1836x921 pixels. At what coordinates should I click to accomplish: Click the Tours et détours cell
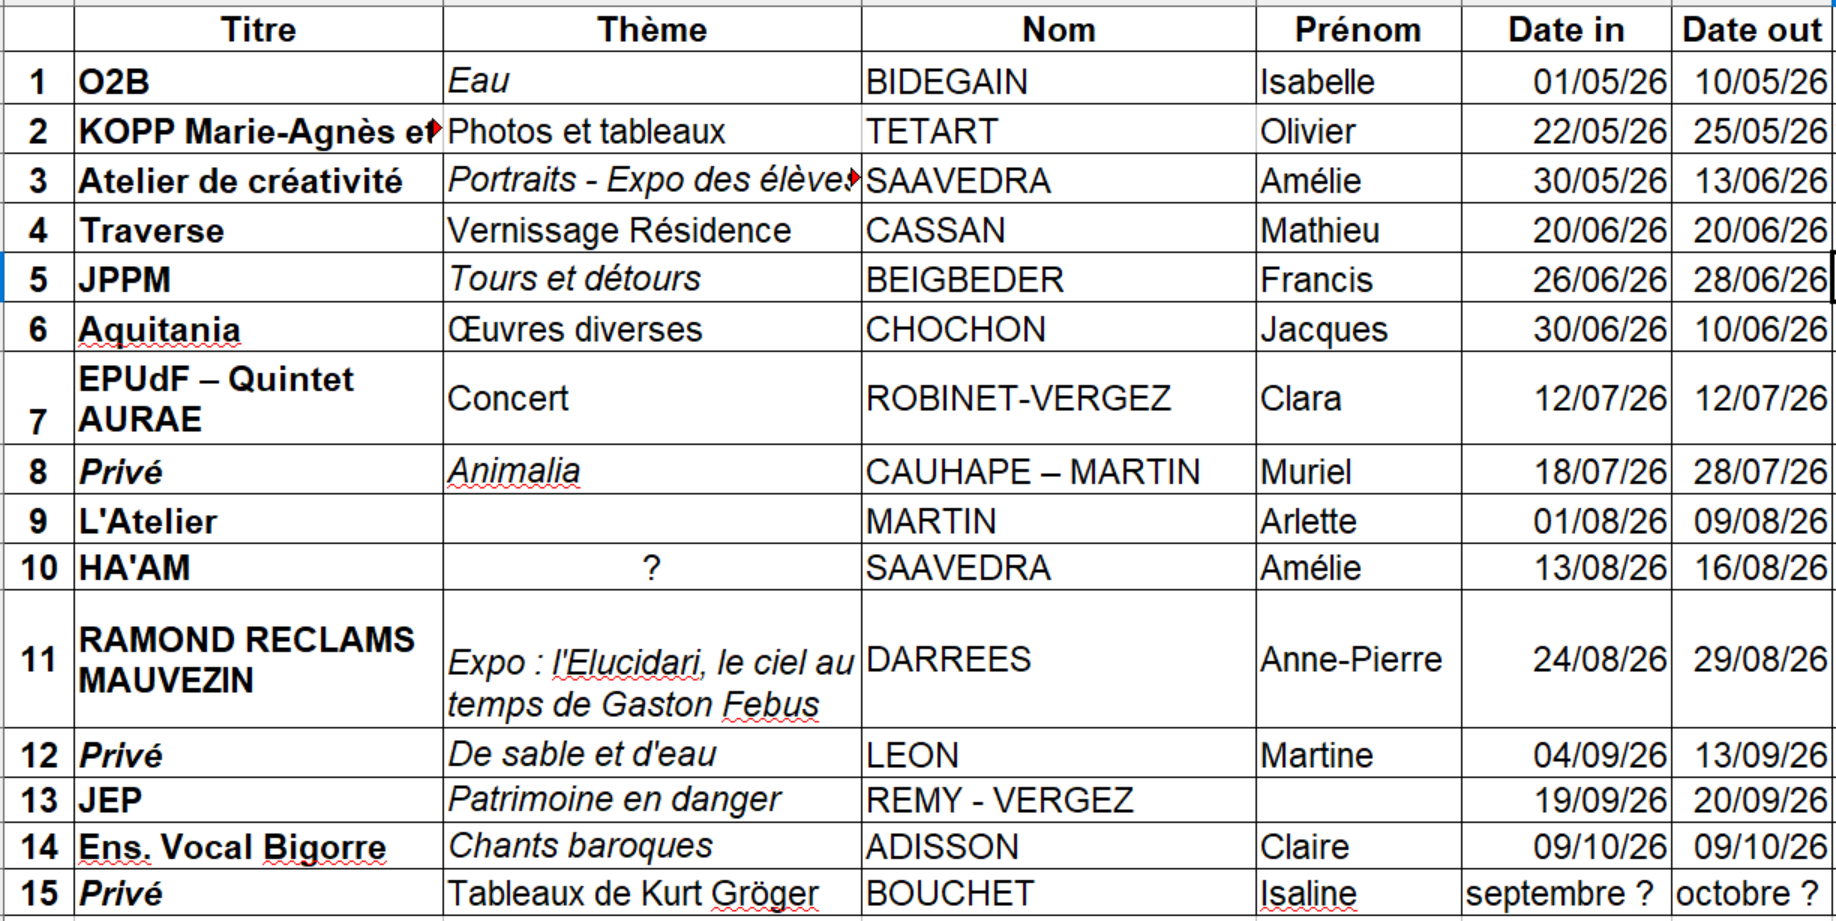pyautogui.click(x=652, y=279)
